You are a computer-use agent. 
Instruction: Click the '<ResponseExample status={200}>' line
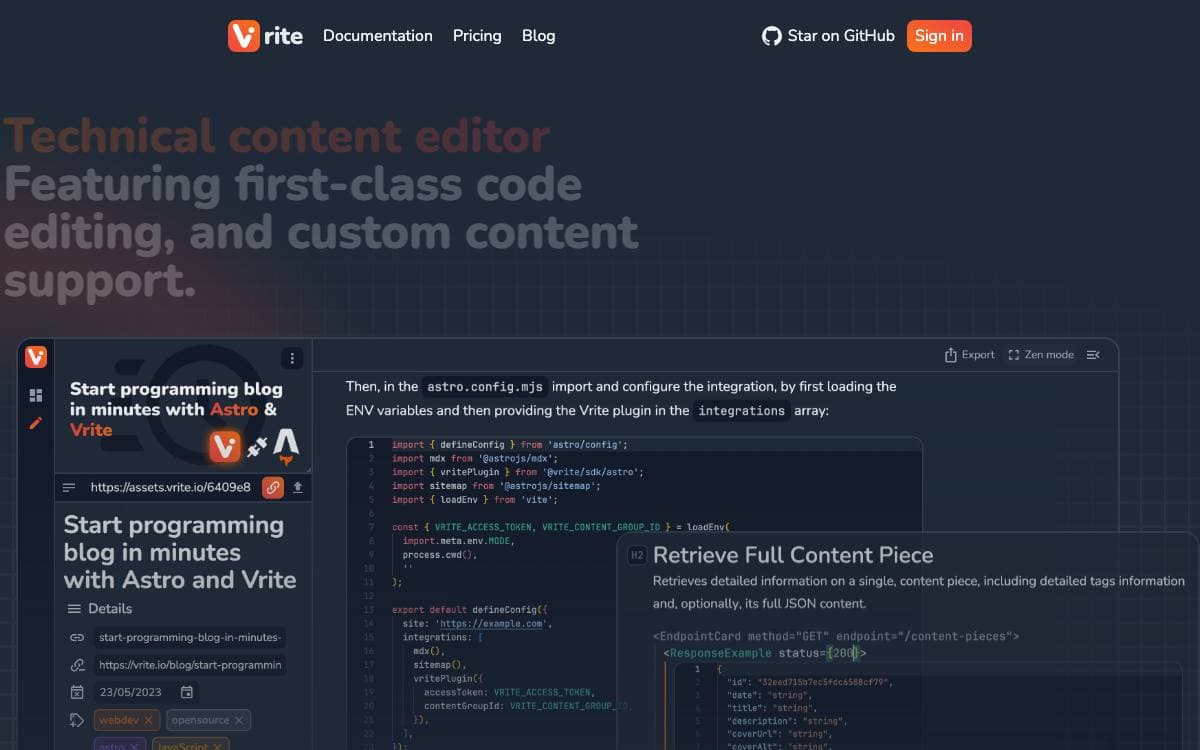(765, 653)
